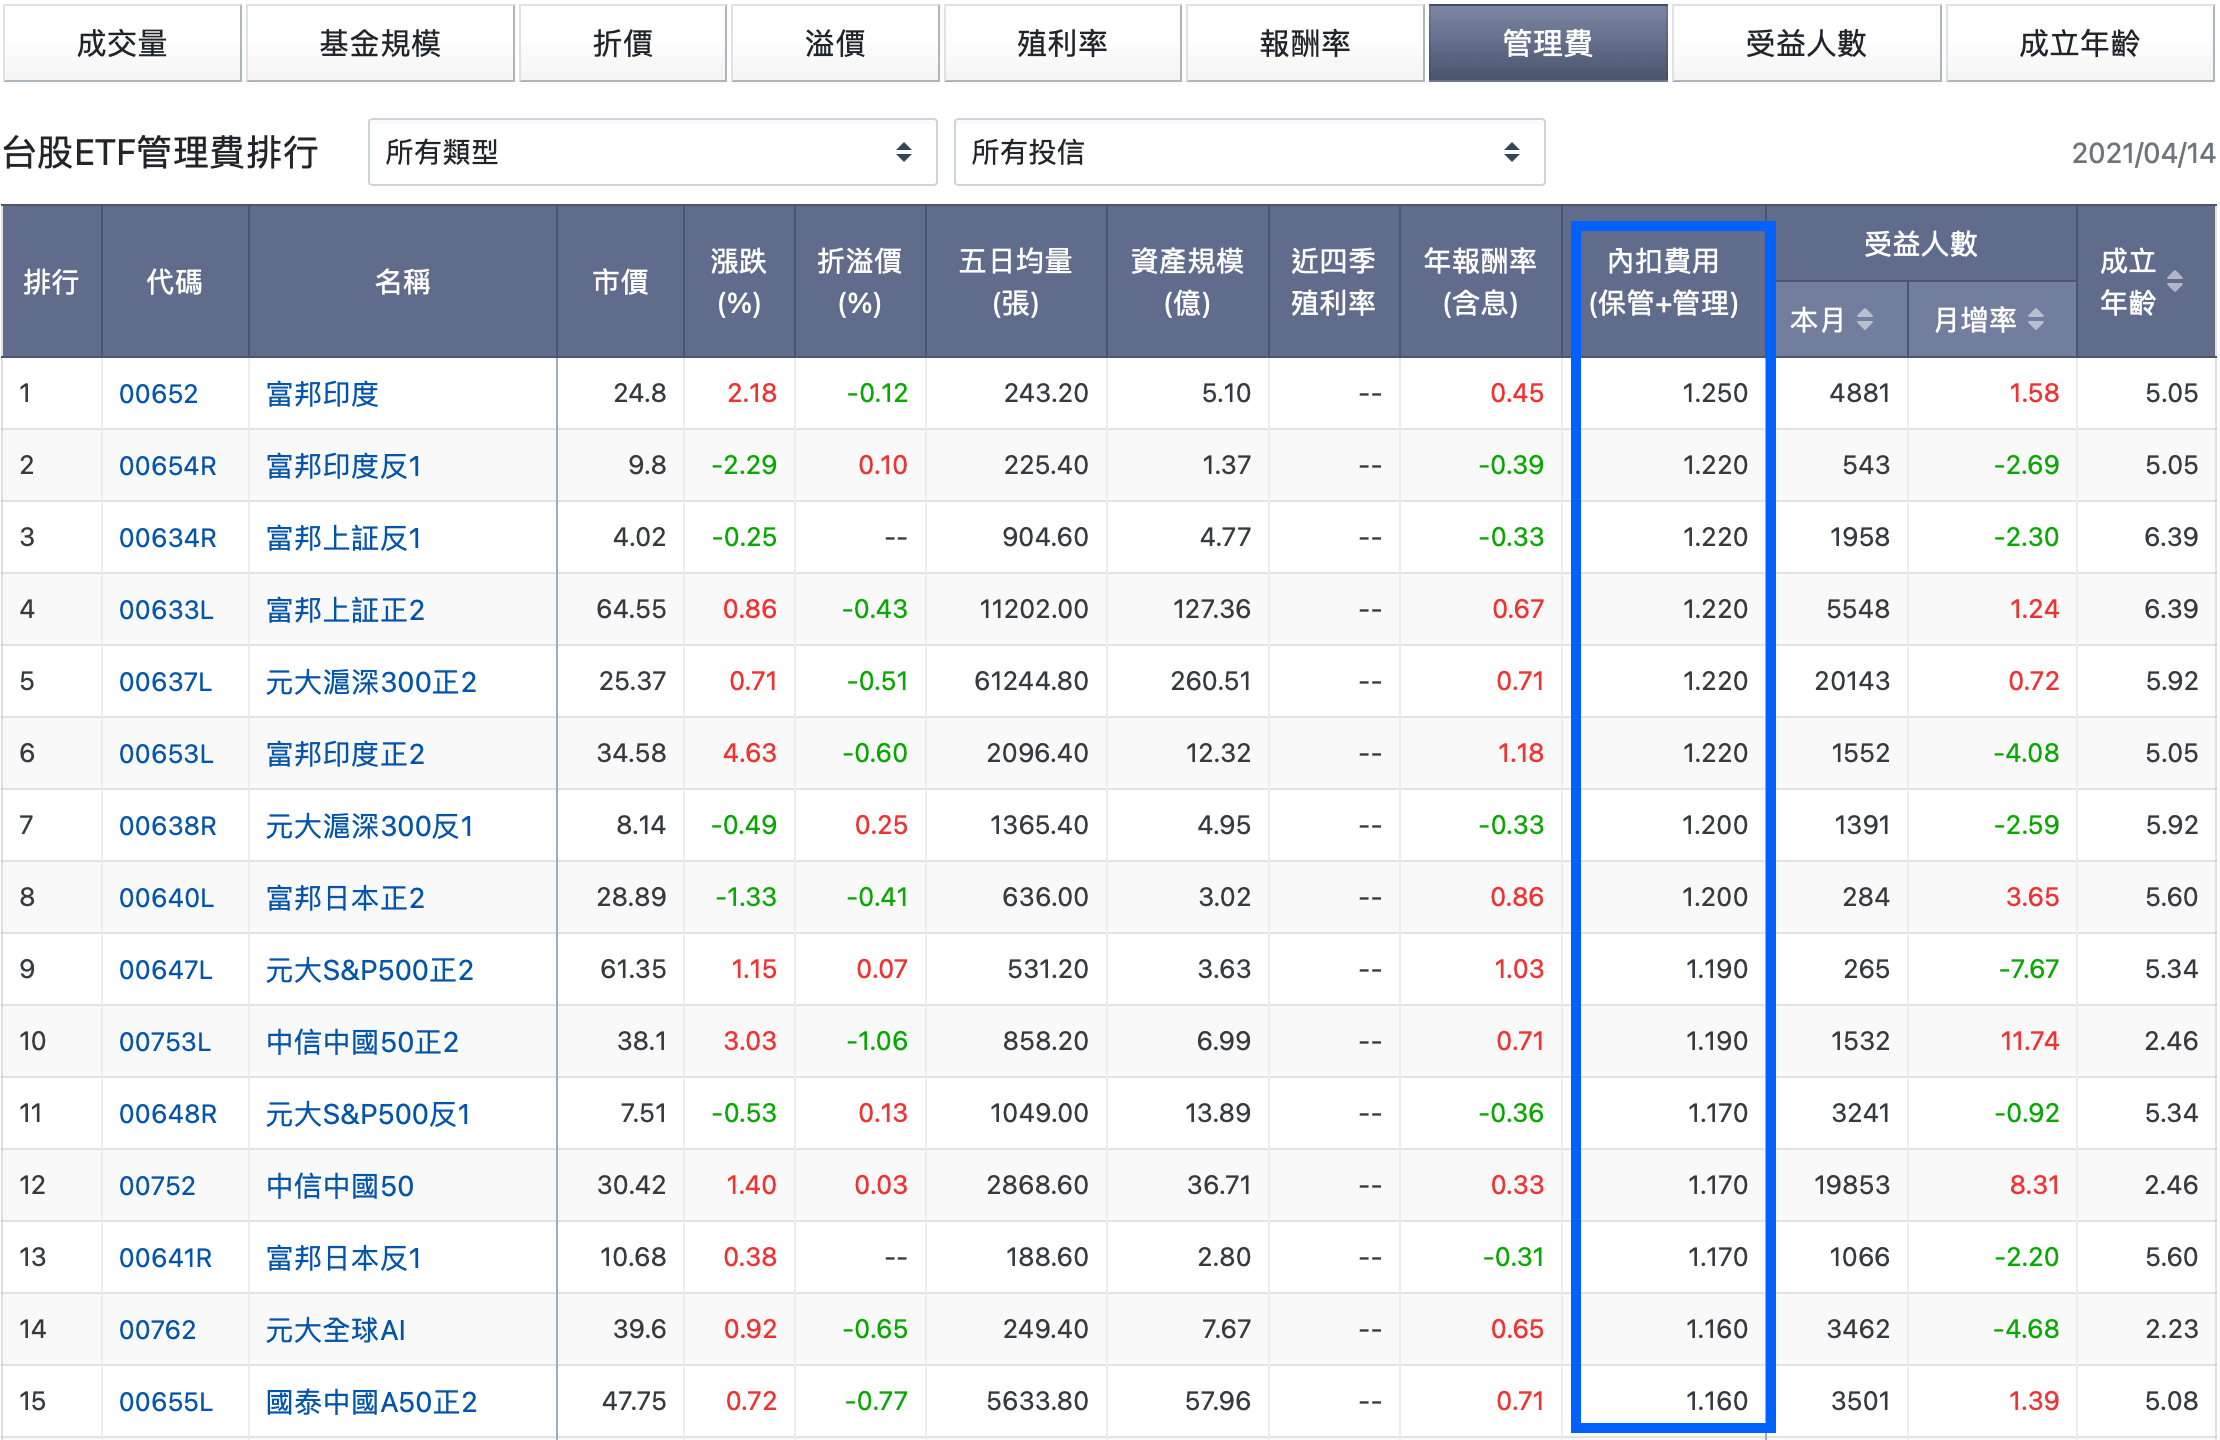Screen dimensions: 2220x1440
Task: Open the 所有類型 dropdown
Action: tap(652, 152)
